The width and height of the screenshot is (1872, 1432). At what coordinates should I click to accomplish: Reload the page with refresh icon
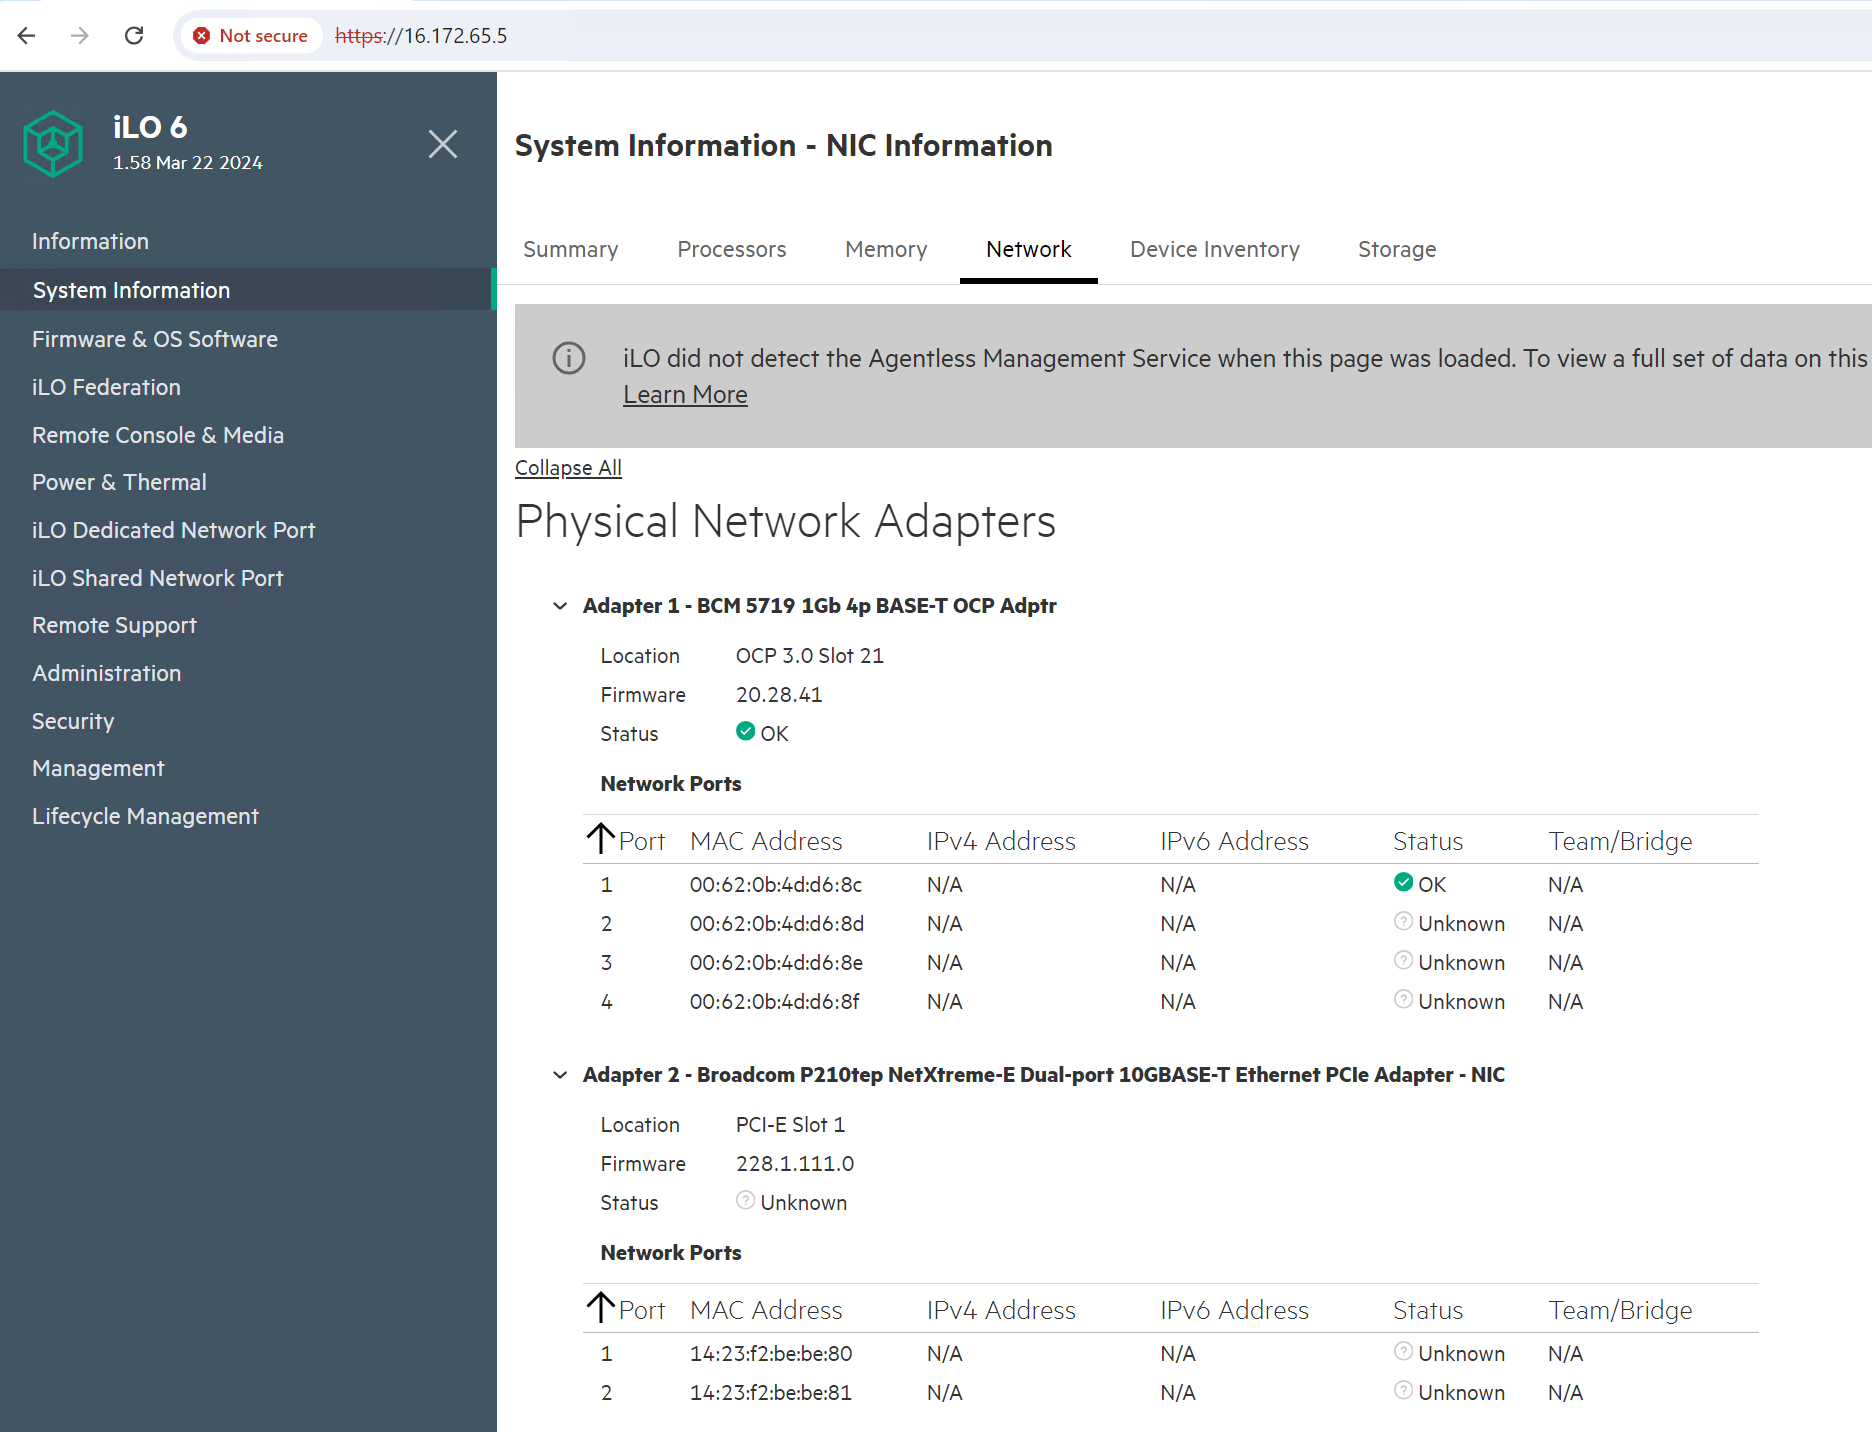134,36
